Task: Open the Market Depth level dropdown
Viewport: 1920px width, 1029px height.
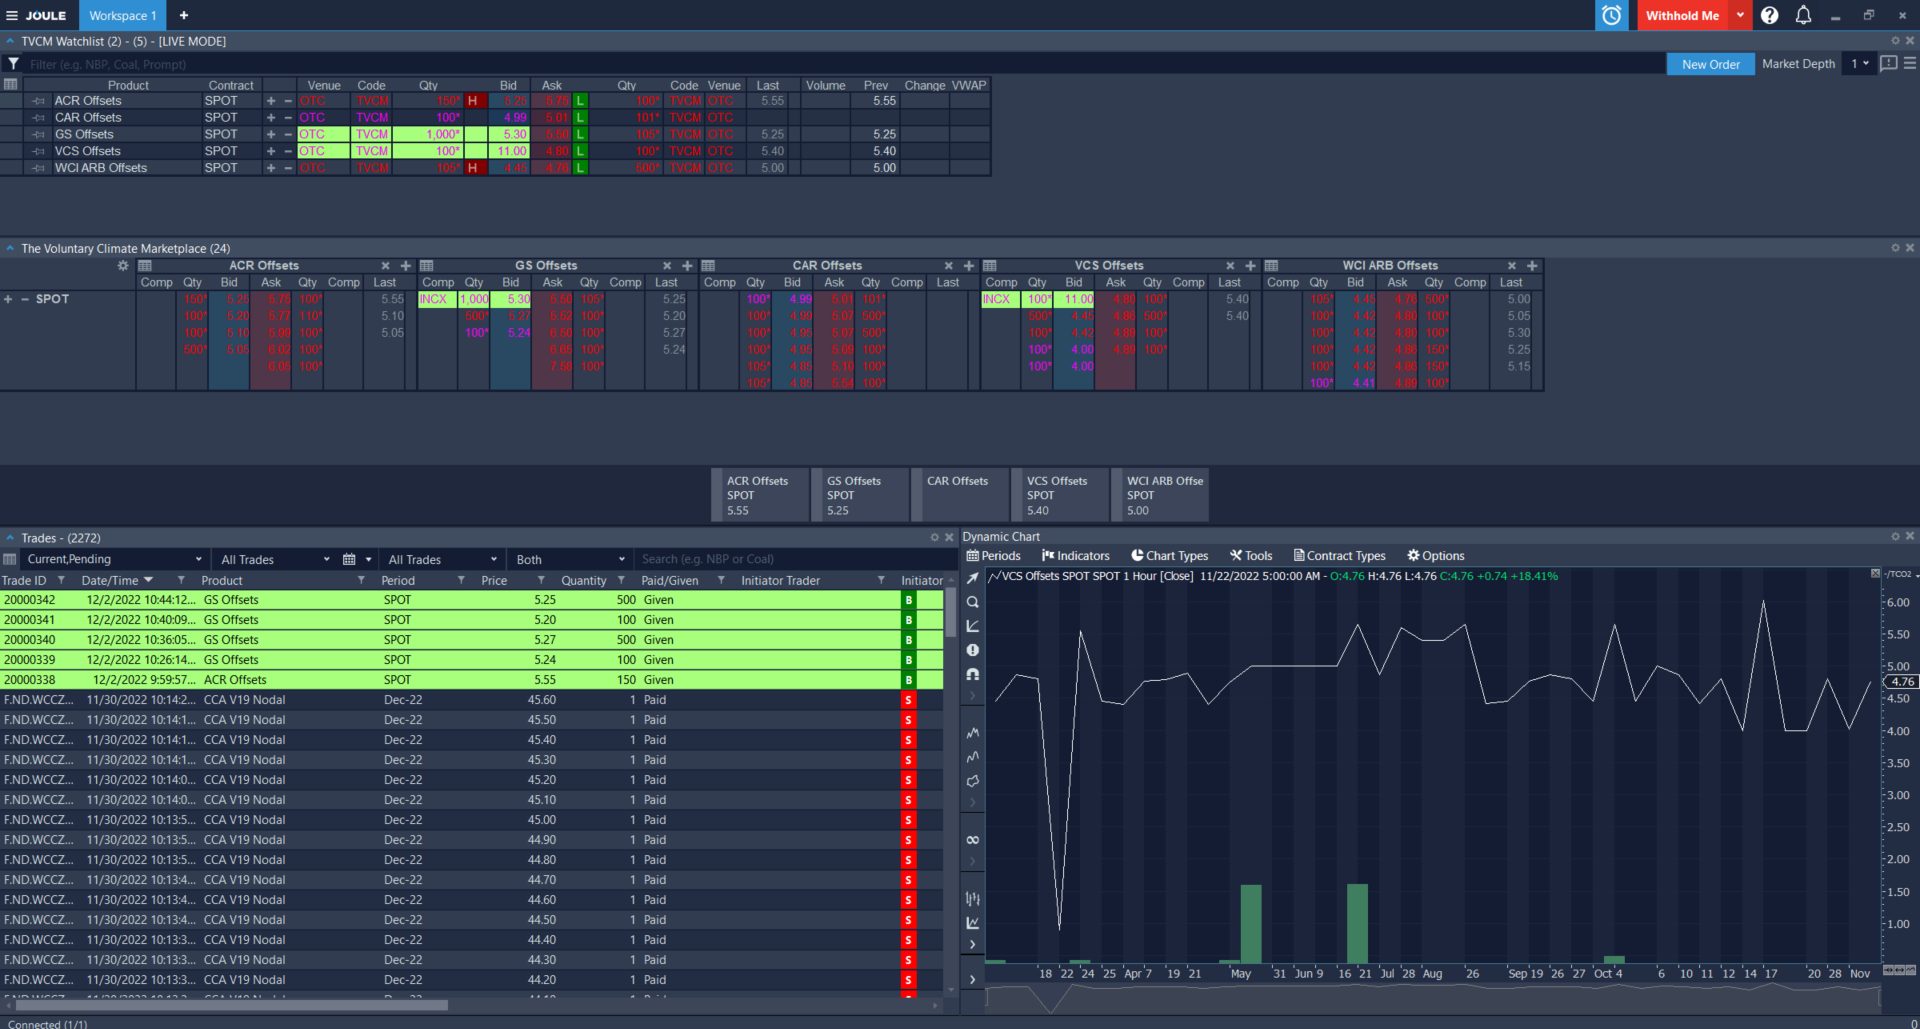Action: pos(1859,64)
